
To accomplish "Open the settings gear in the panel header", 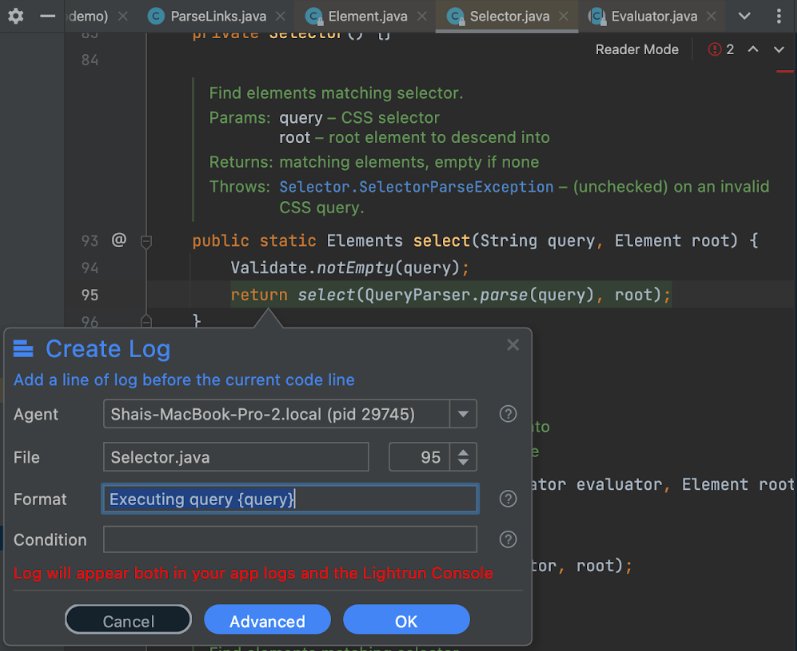I will [x=16, y=16].
